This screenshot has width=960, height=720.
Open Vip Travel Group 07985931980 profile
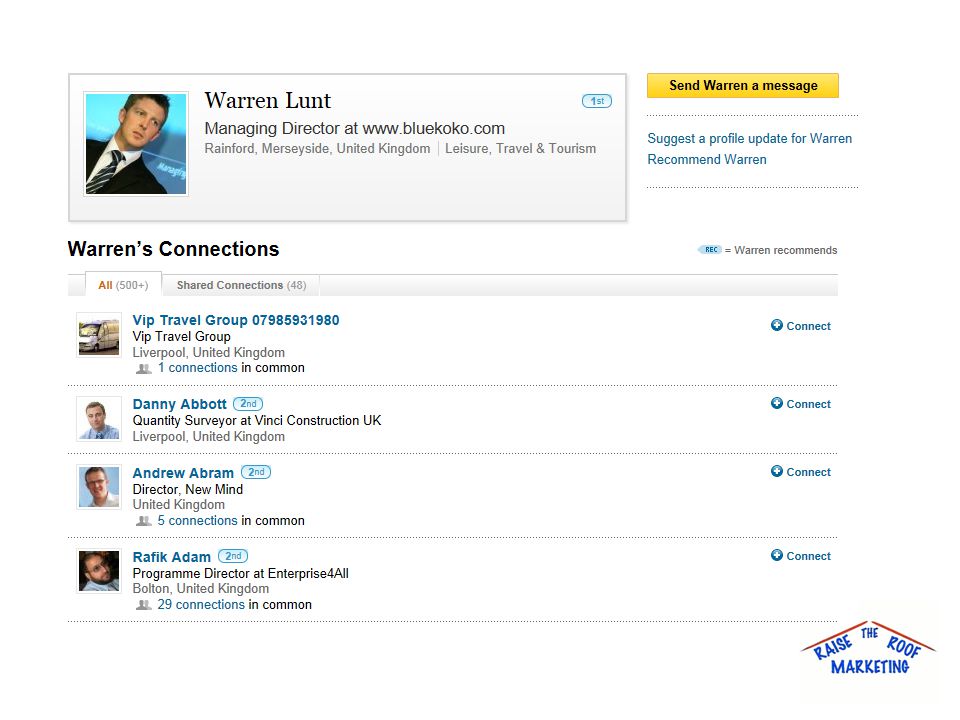[236, 320]
